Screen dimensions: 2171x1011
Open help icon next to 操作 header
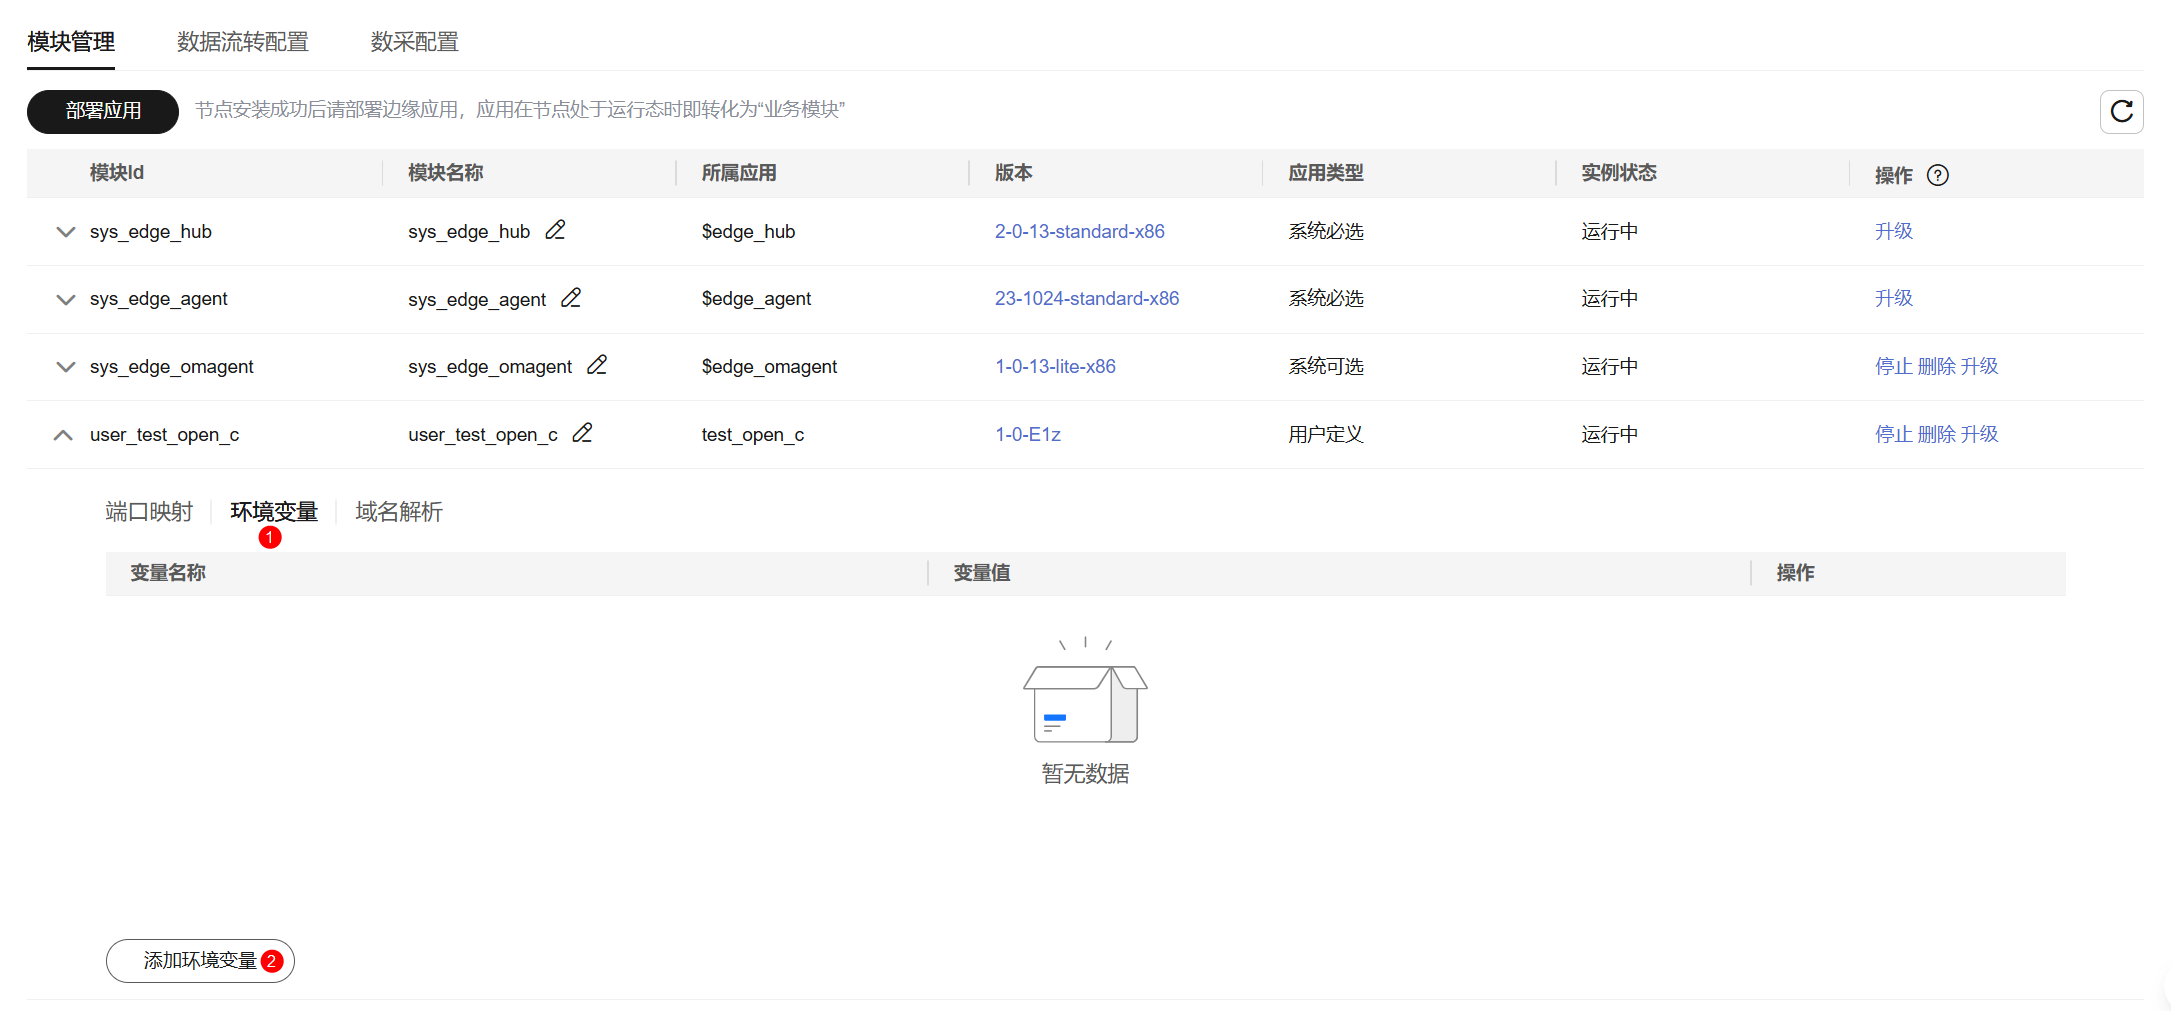tap(1937, 175)
